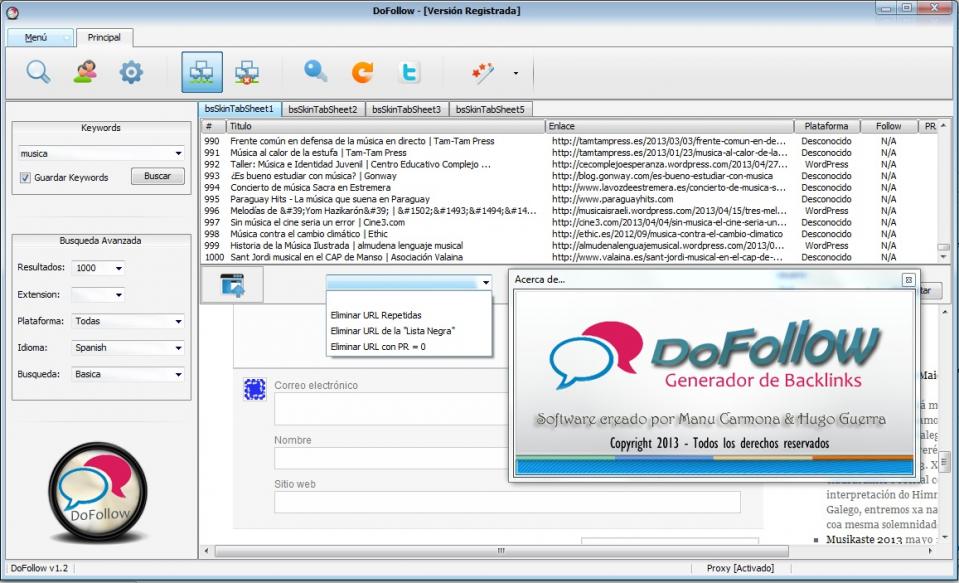Open the settings gear icon
This screenshot has width=959, height=583.
(131, 72)
